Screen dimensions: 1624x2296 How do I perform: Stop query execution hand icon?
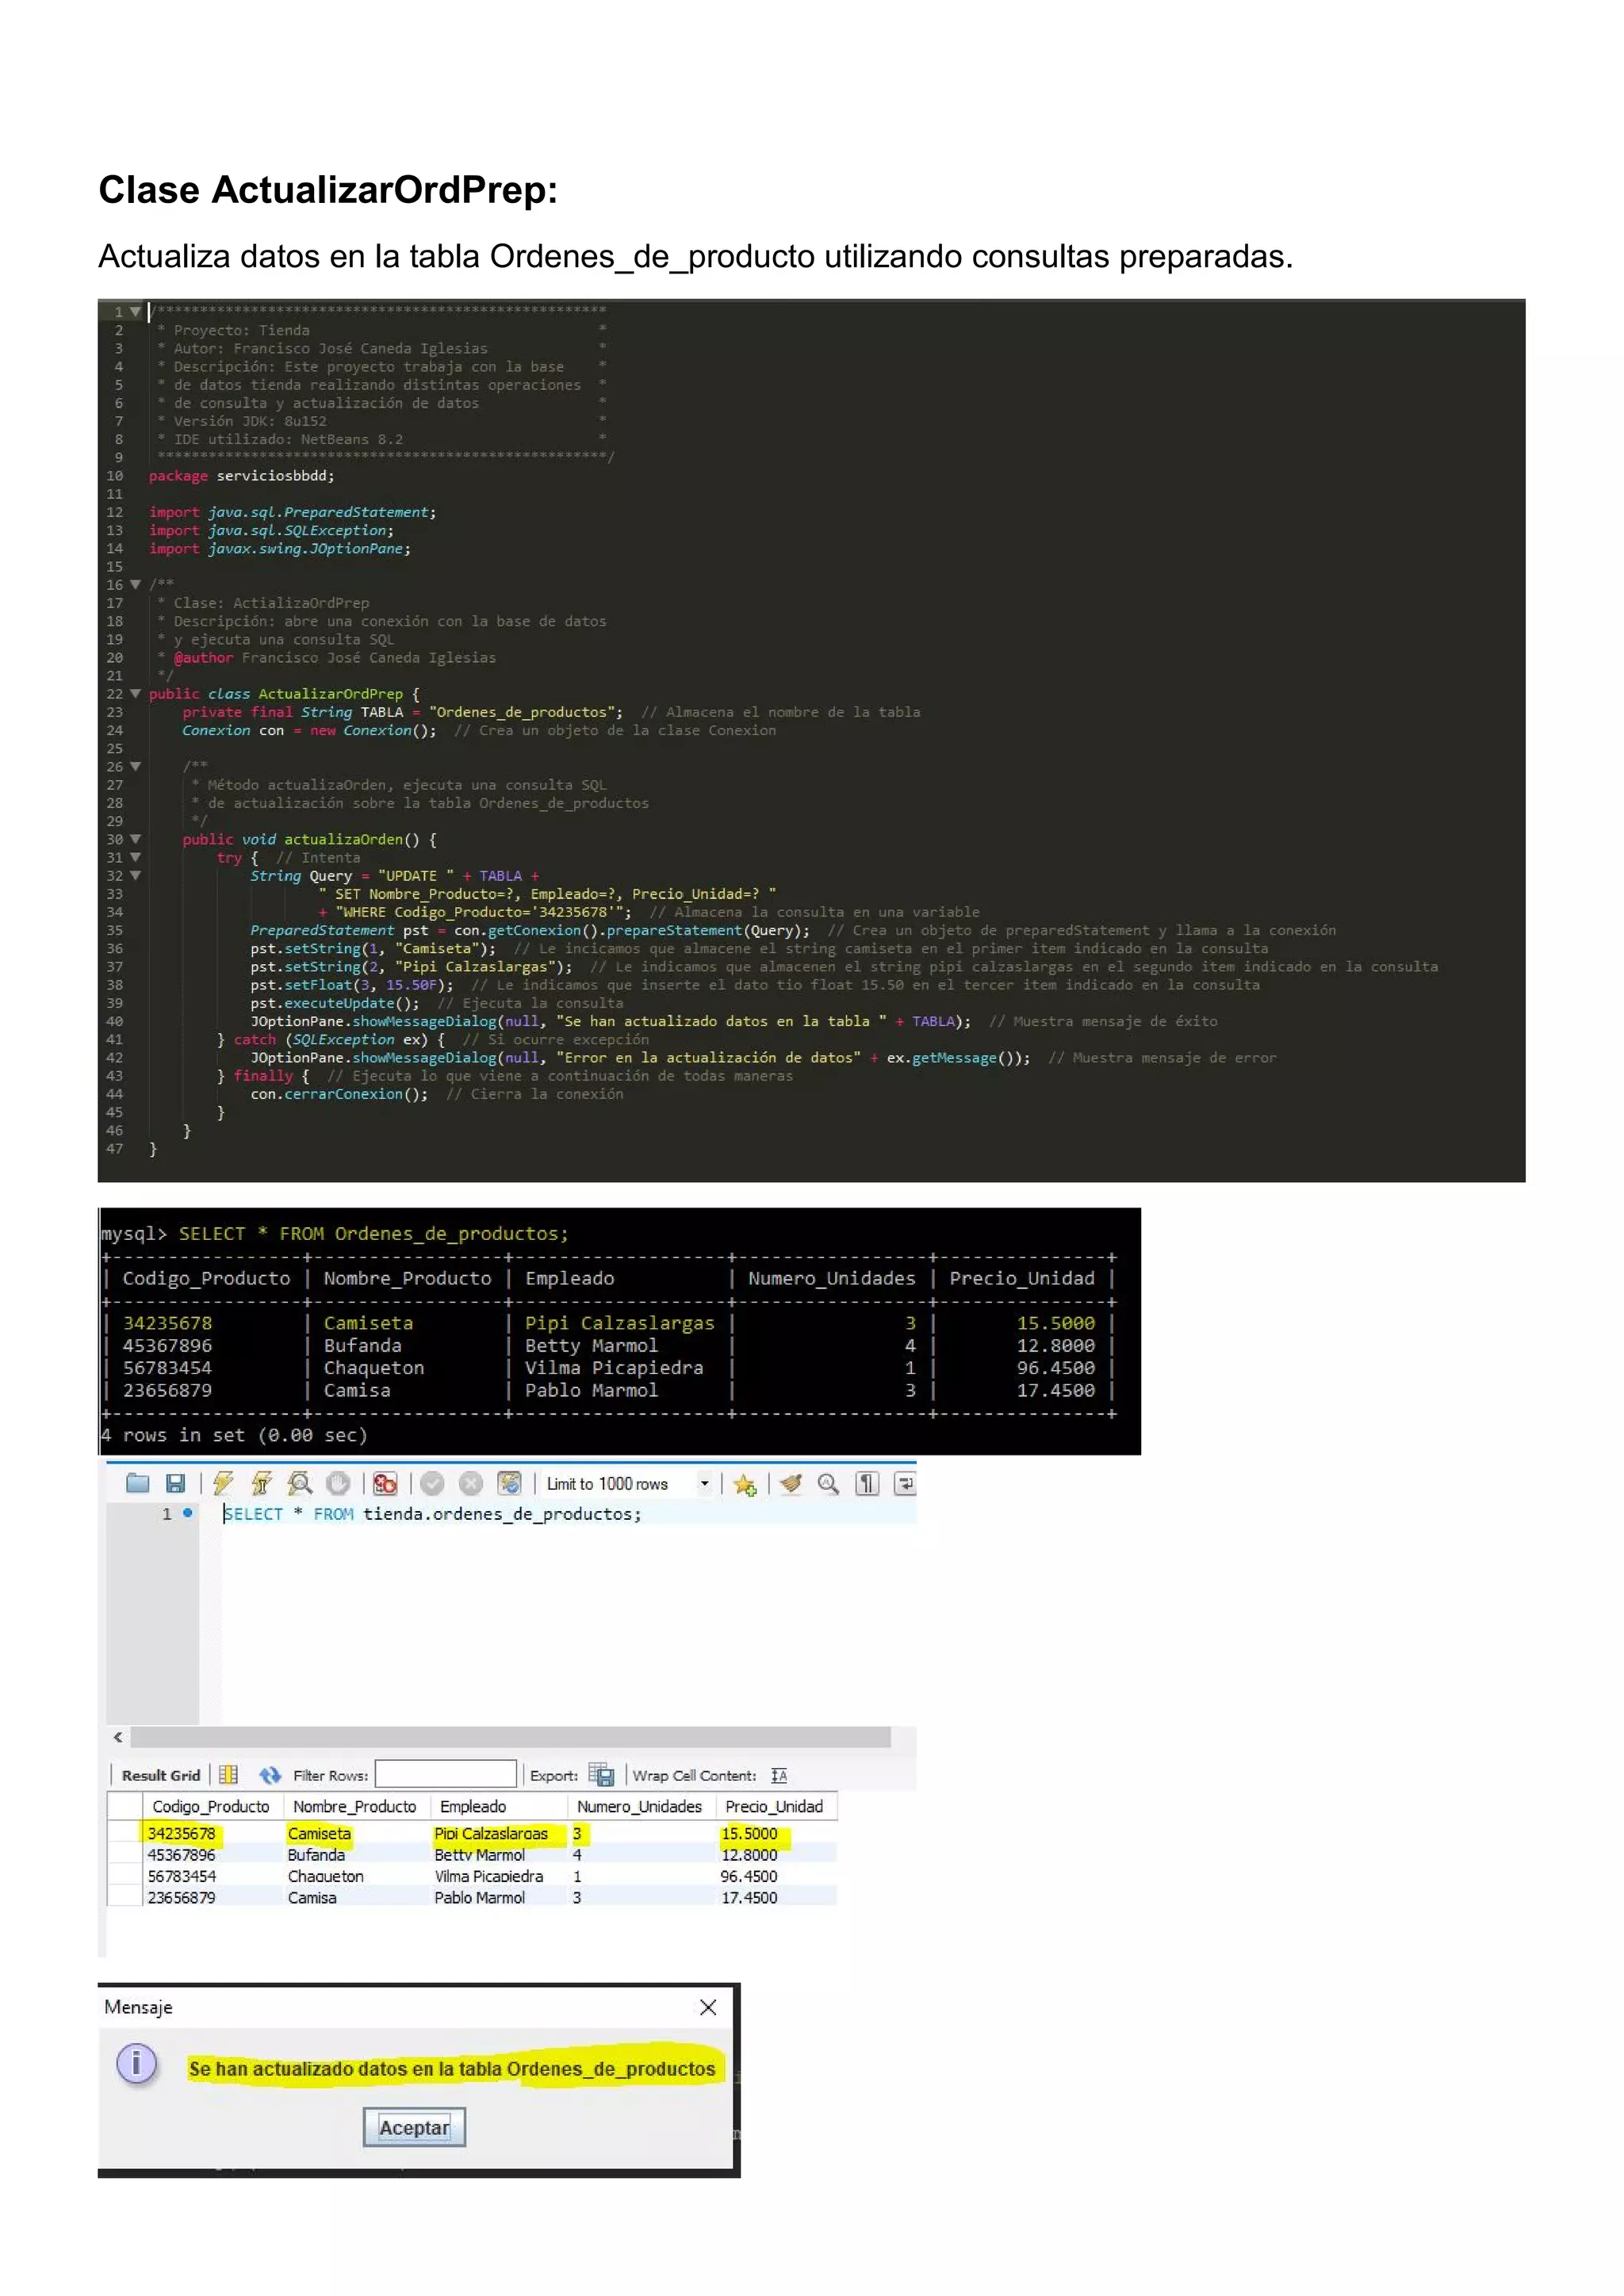pos(338,1484)
